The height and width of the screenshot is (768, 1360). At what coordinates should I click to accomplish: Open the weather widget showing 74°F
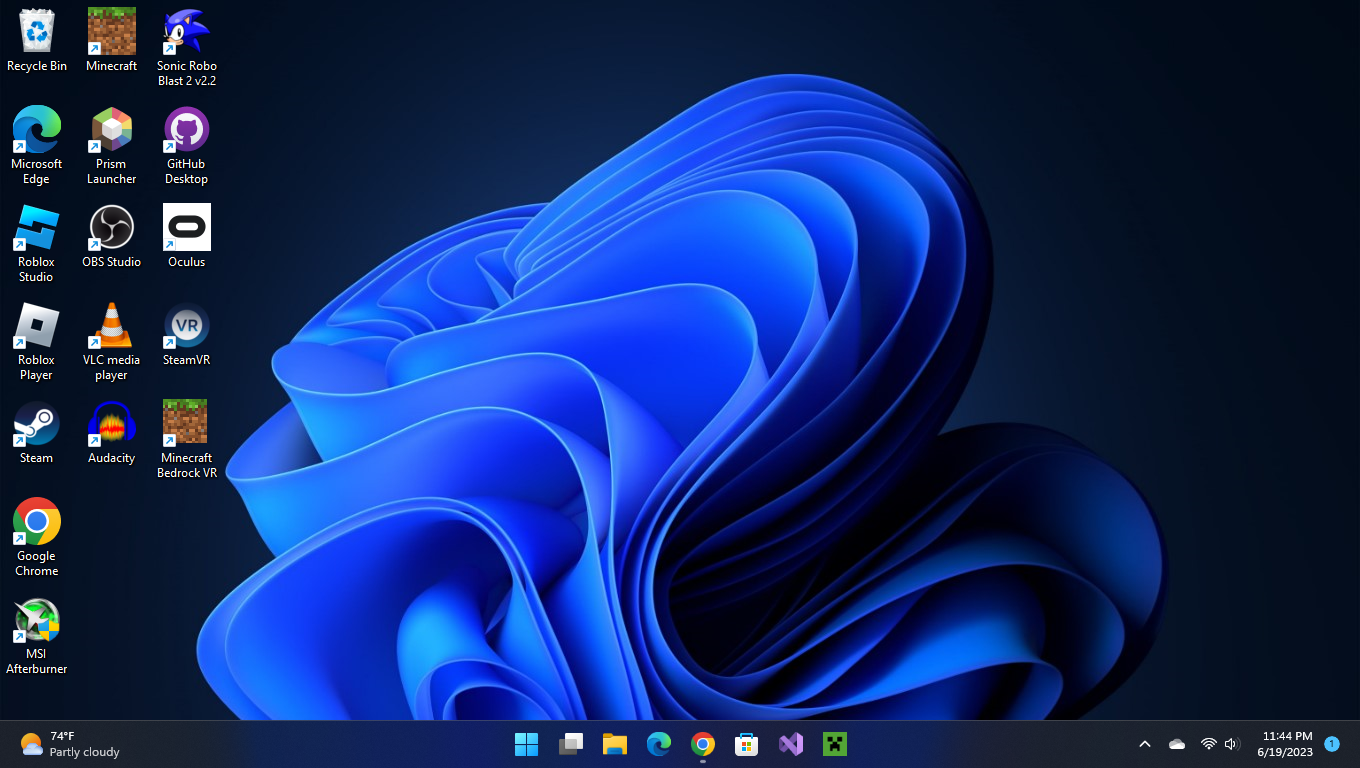(70, 744)
